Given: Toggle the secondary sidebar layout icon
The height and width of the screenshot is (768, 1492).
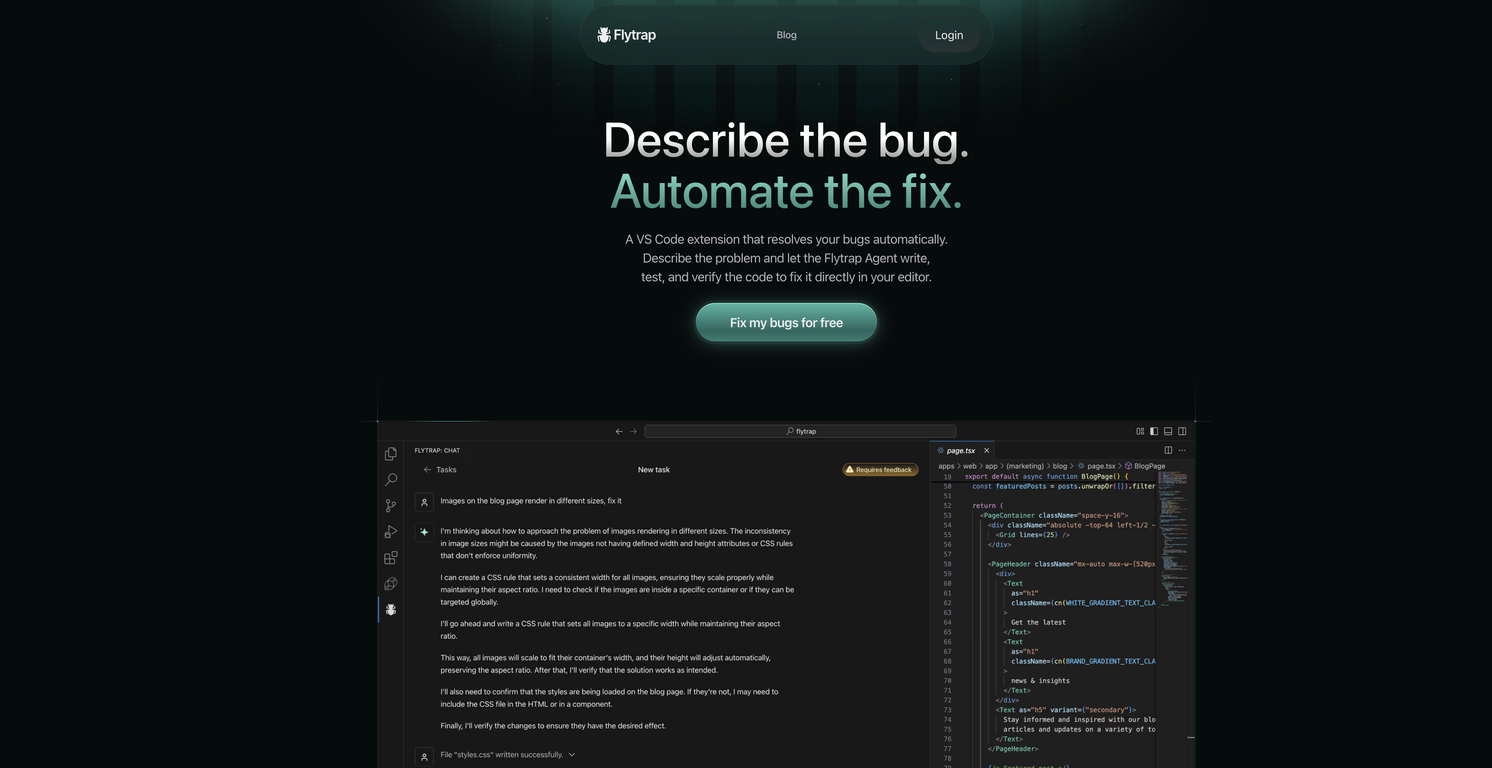Looking at the screenshot, I should [1182, 431].
